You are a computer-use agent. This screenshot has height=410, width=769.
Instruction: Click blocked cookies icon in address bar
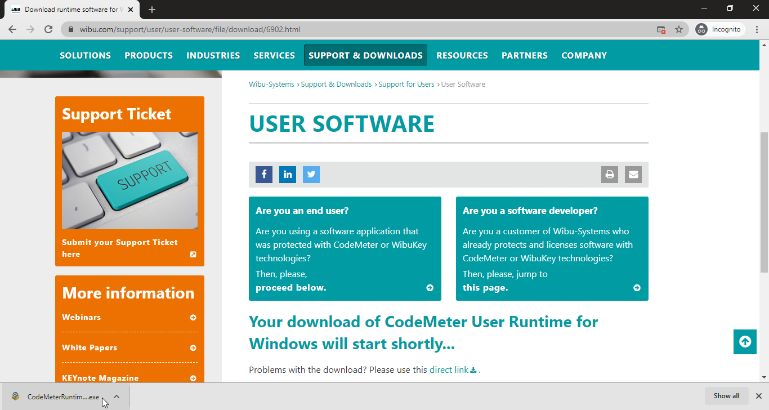click(x=661, y=29)
